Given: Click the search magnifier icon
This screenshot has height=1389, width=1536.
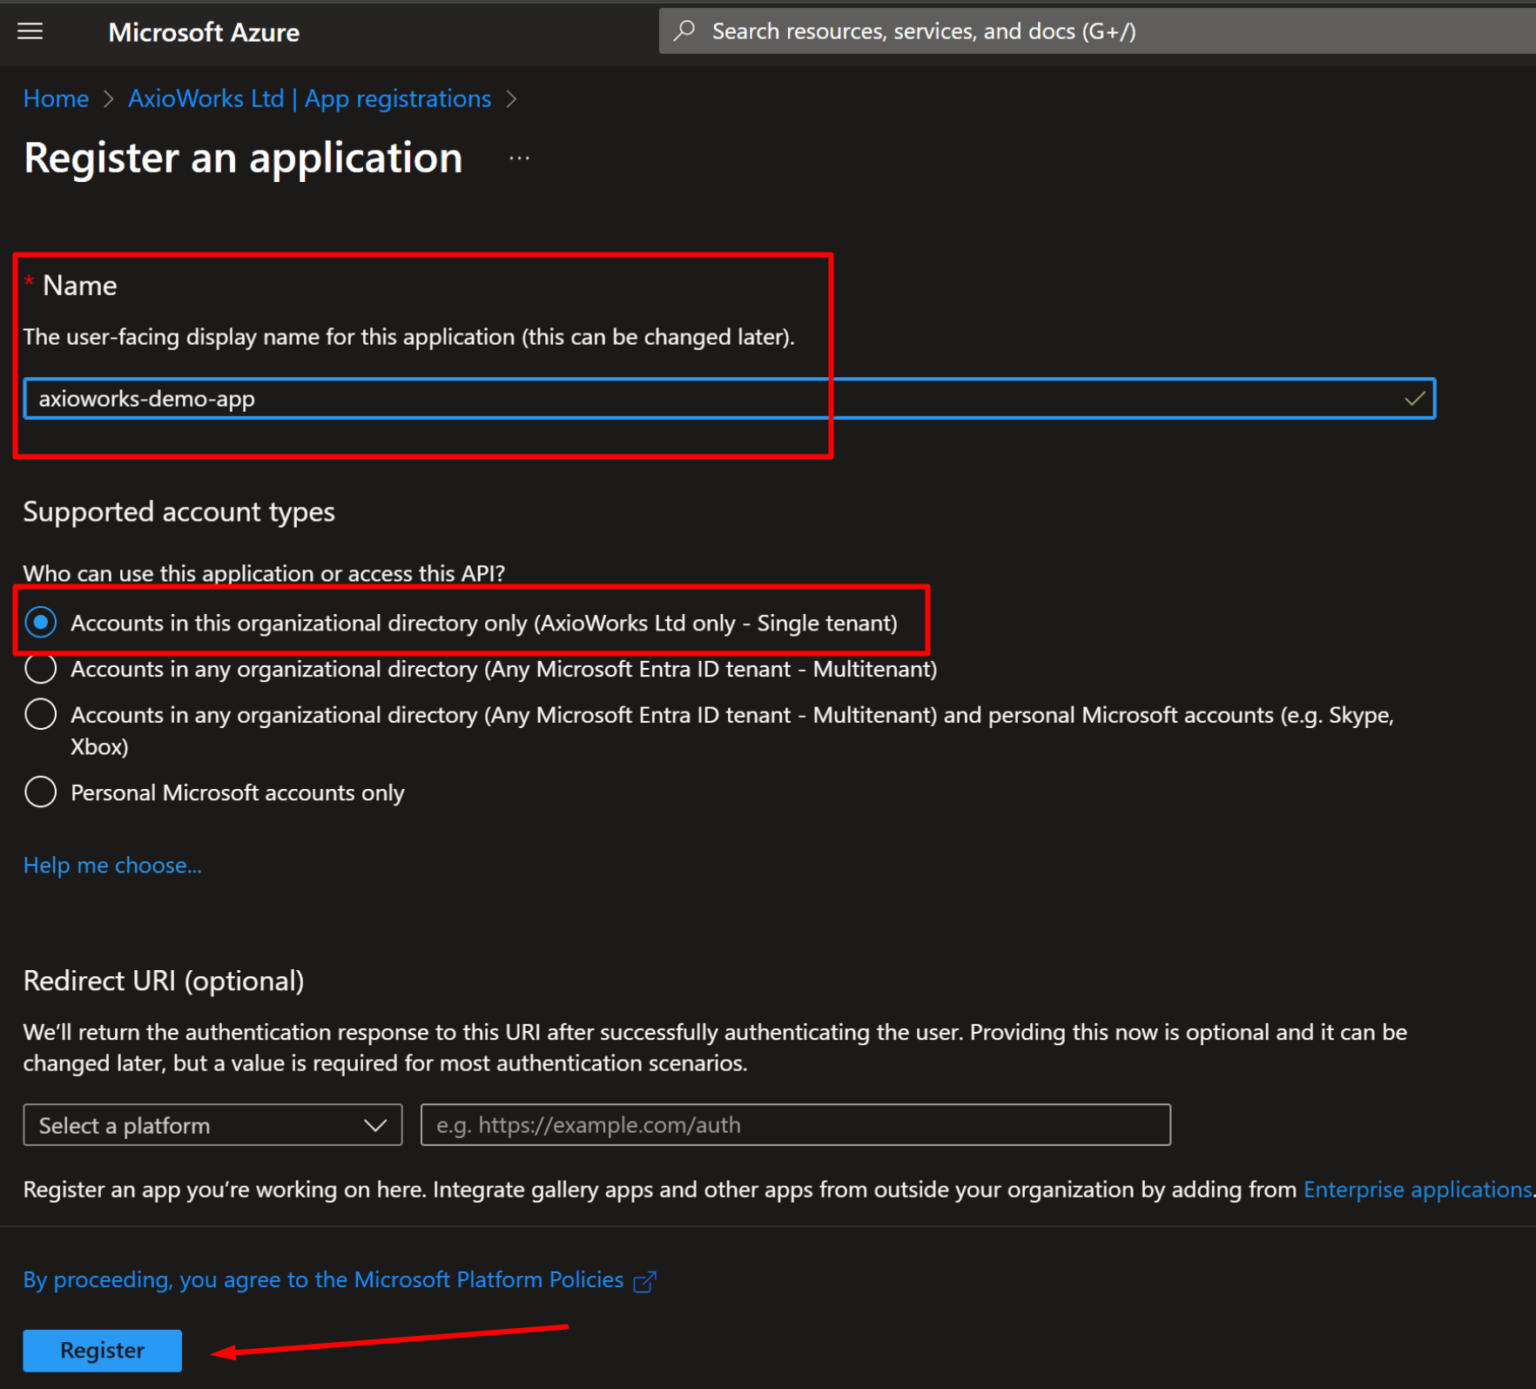Looking at the screenshot, I should click(684, 31).
